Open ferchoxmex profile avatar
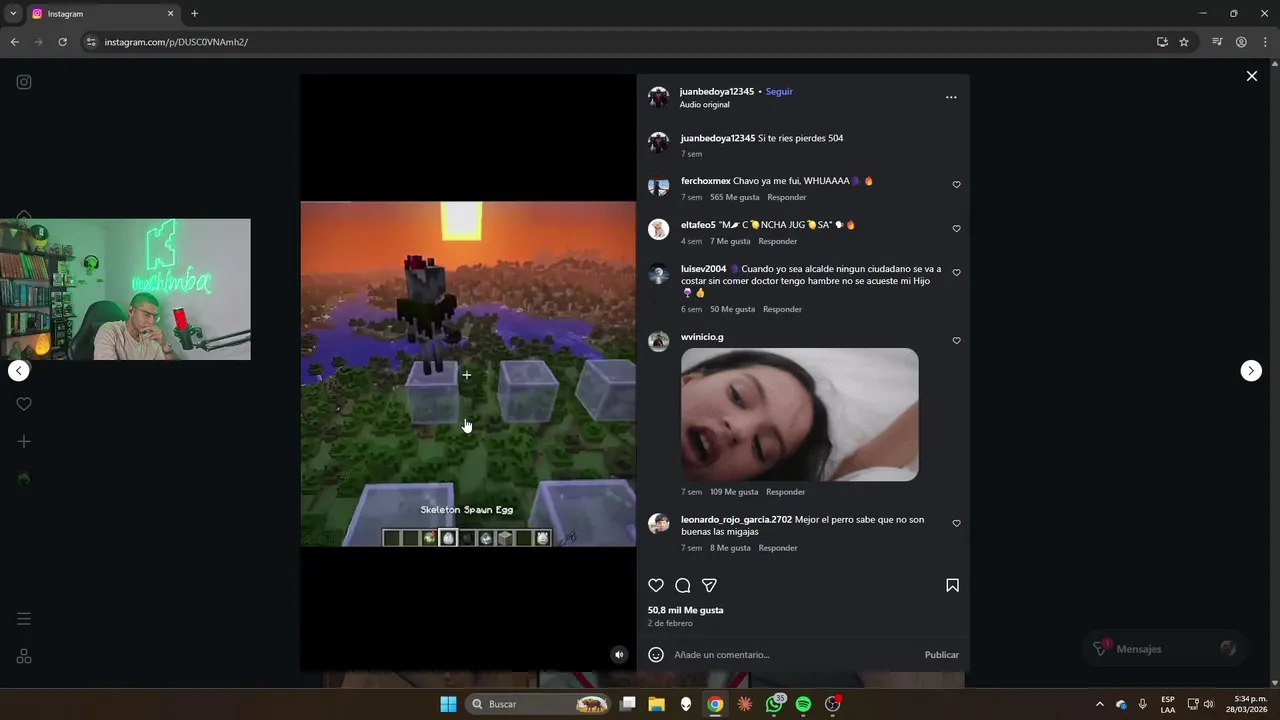The width and height of the screenshot is (1280, 720). pyautogui.click(x=658, y=186)
